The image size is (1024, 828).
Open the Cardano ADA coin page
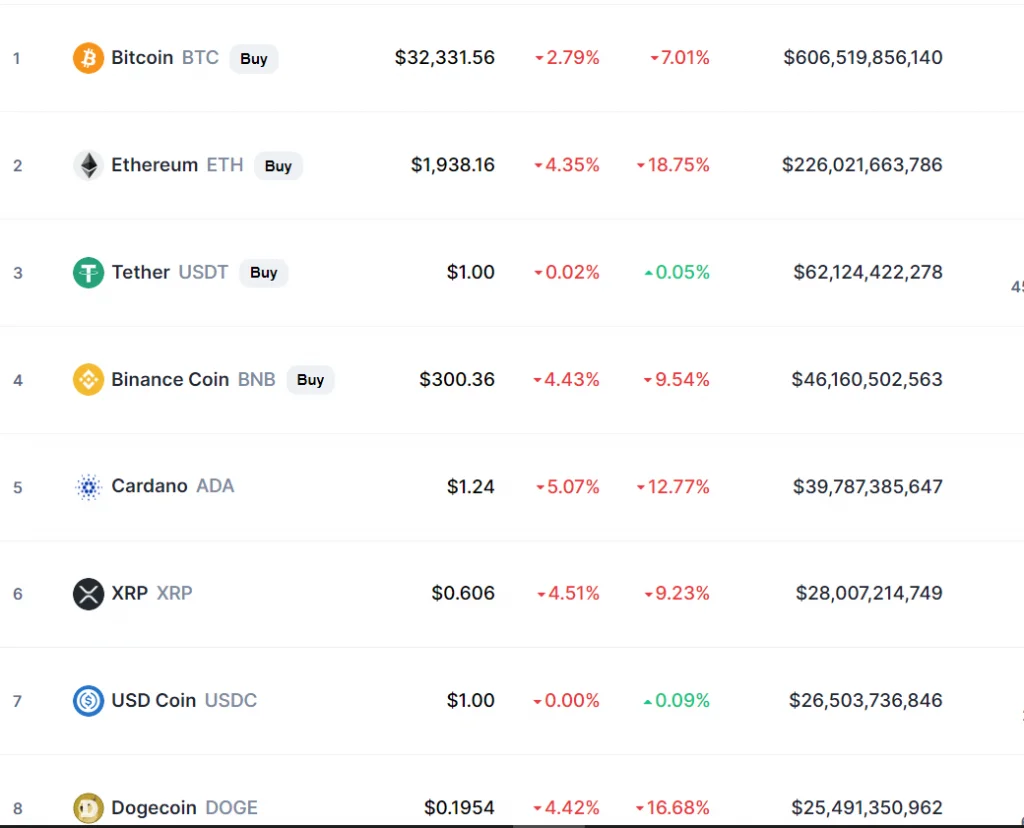172,486
